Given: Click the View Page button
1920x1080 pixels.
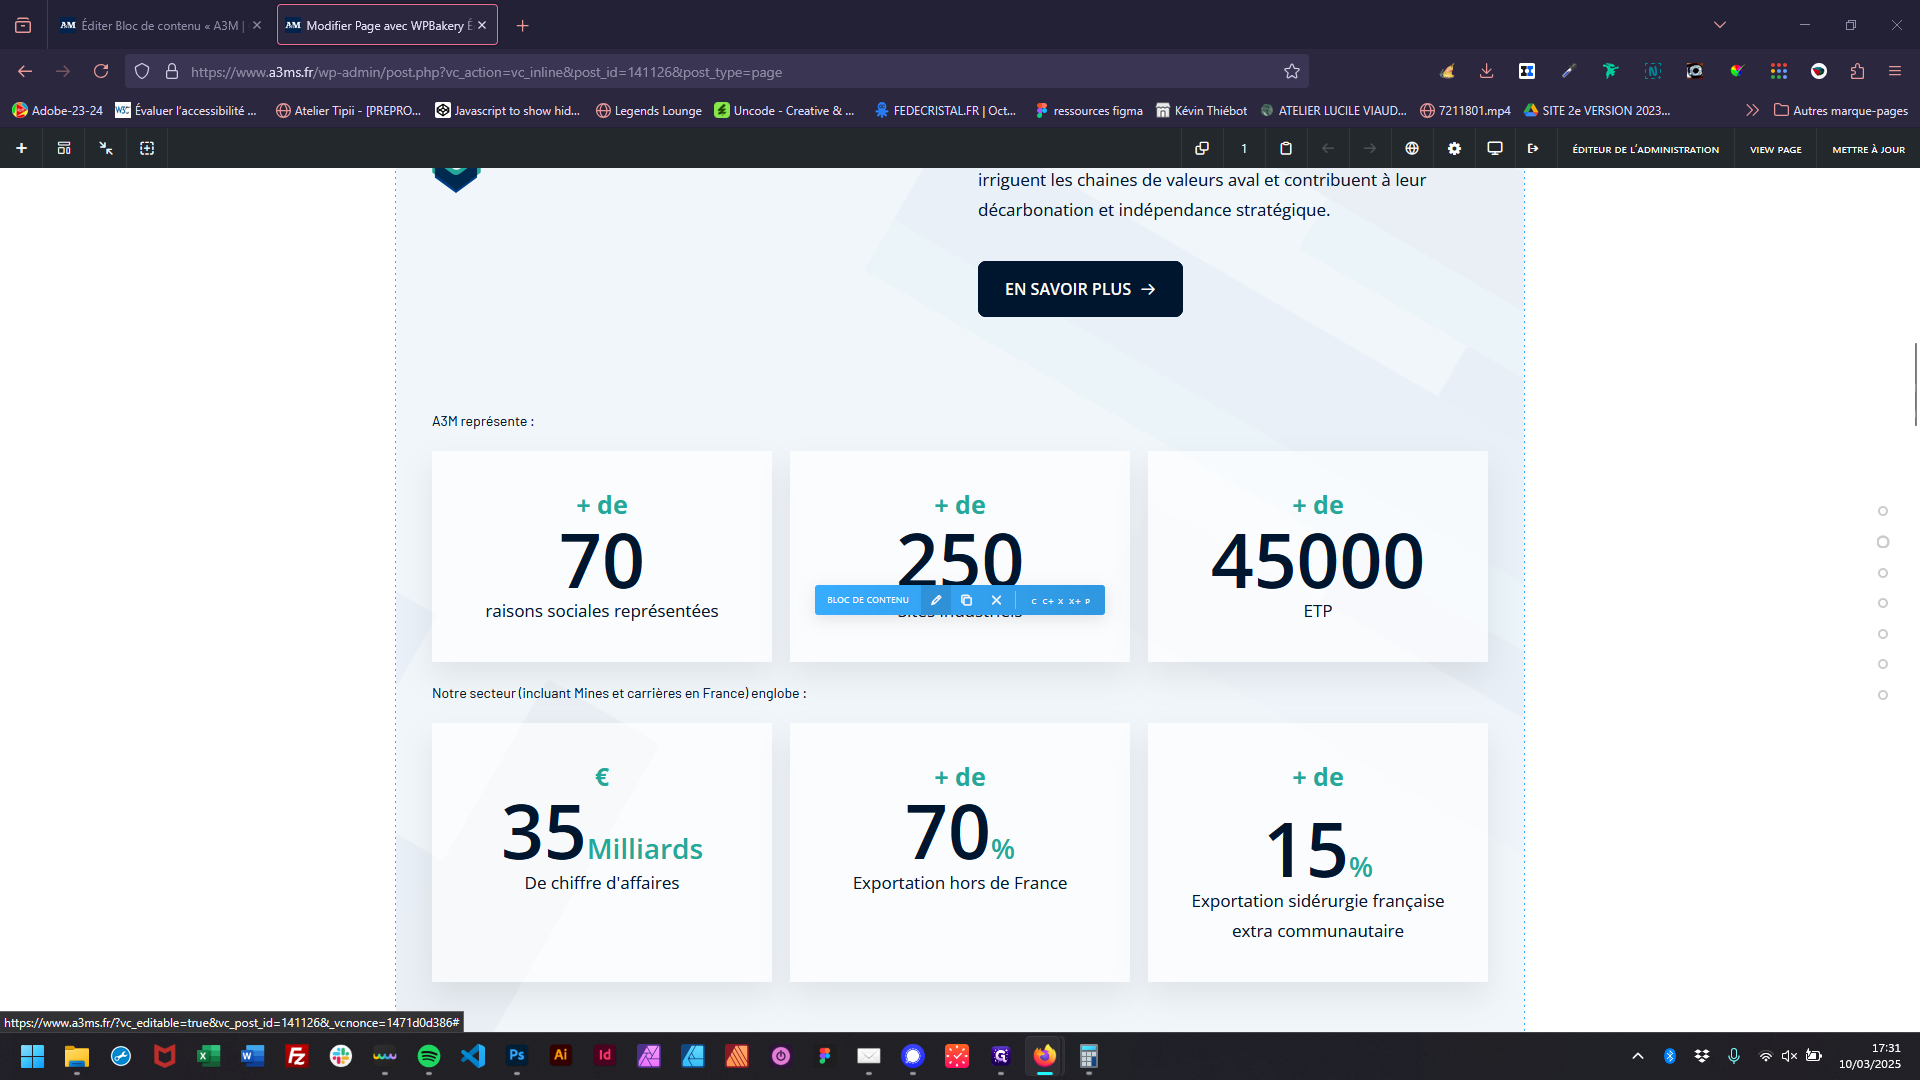Looking at the screenshot, I should click(1775, 149).
